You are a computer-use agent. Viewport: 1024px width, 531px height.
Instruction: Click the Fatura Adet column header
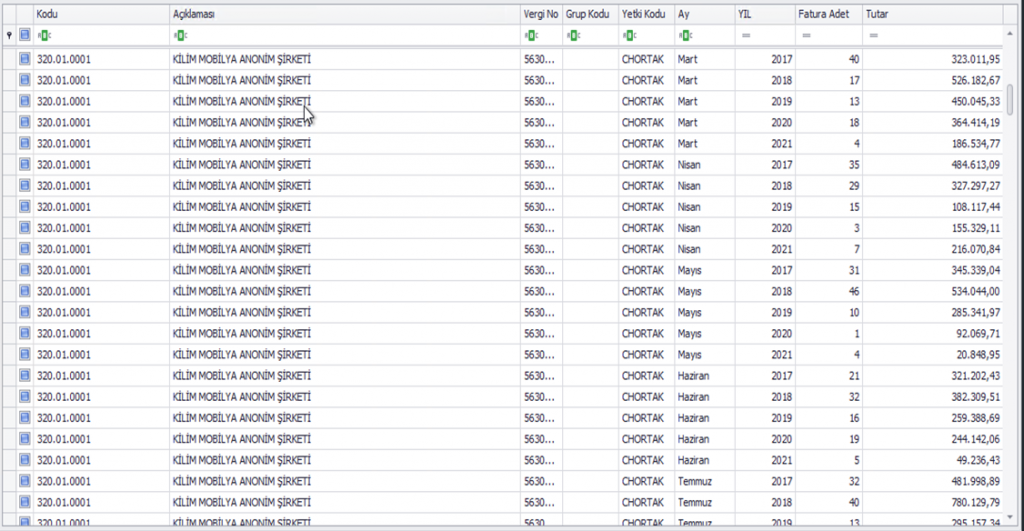point(828,15)
